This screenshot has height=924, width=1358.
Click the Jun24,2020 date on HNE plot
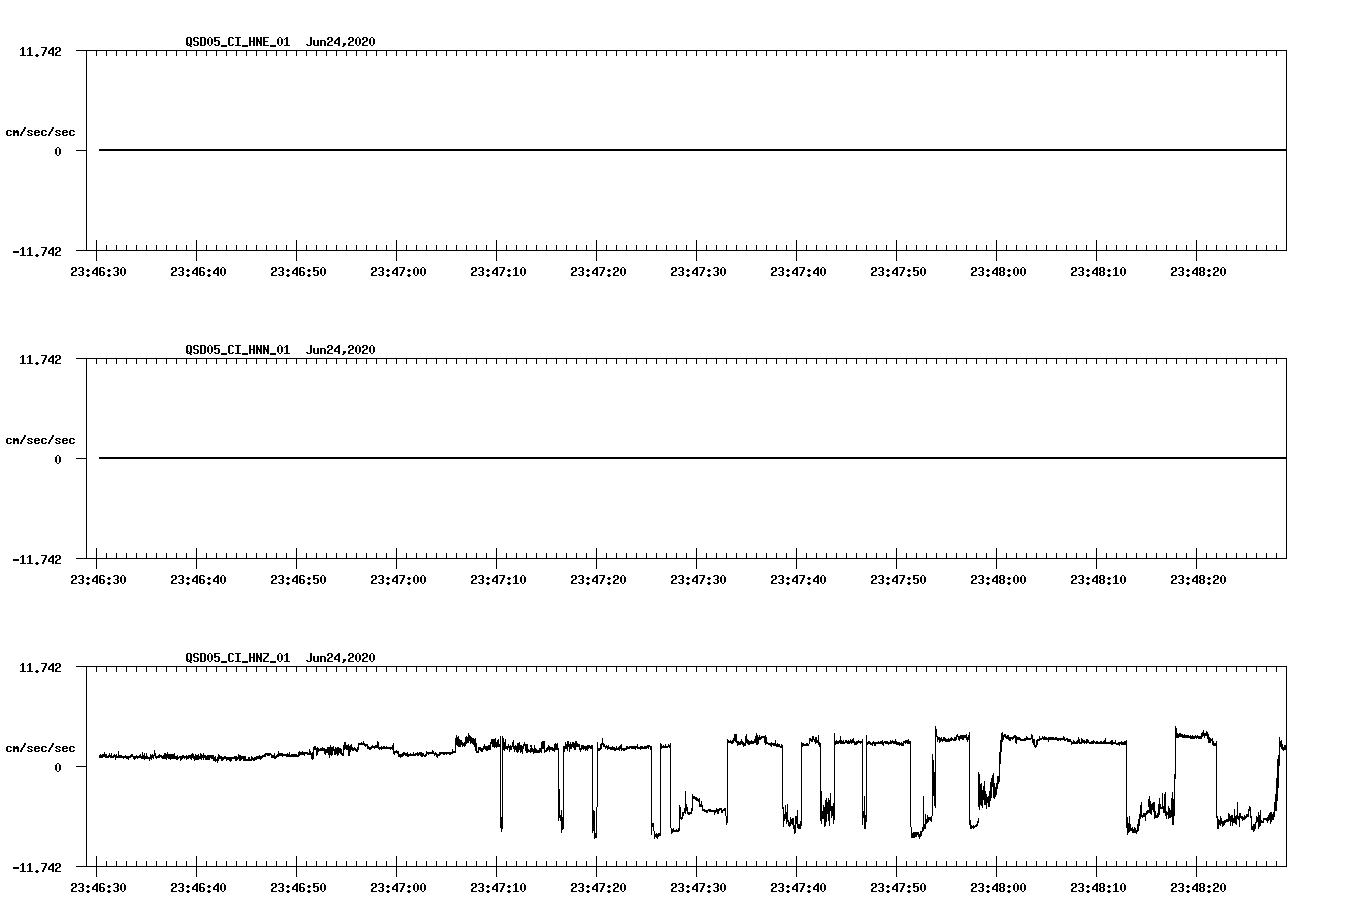tap(341, 42)
